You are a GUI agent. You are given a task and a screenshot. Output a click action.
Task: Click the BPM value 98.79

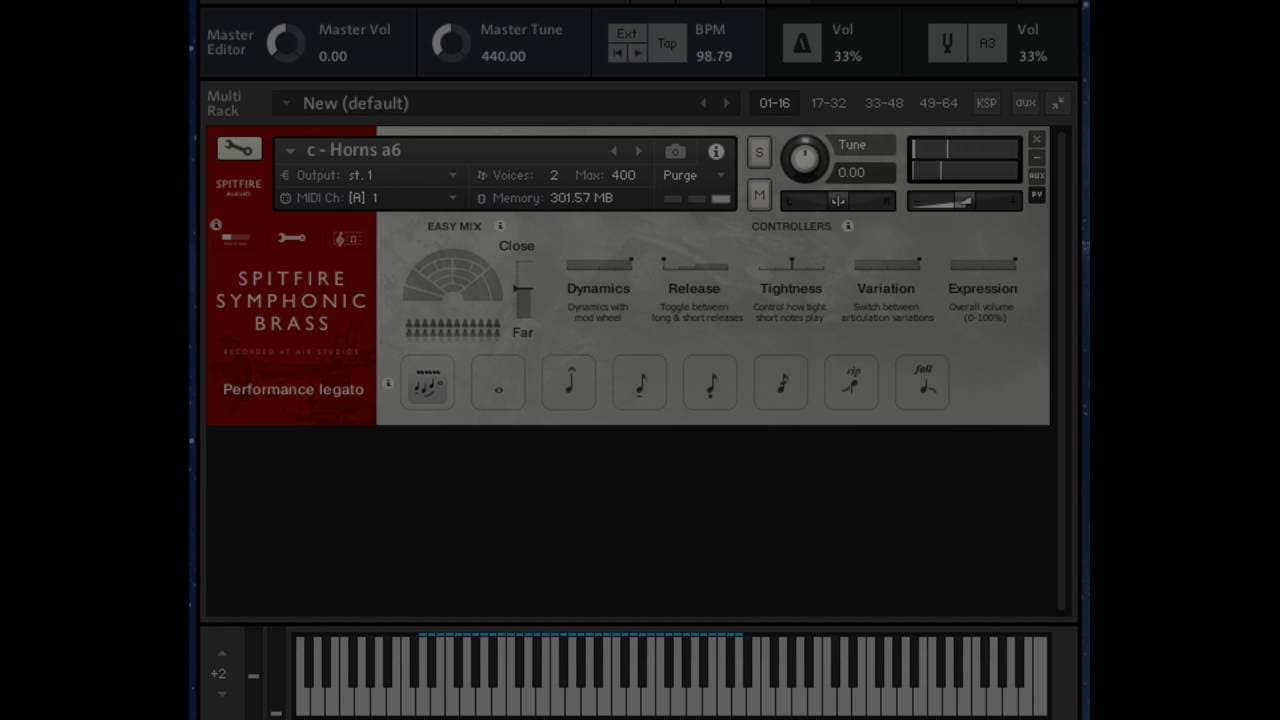coord(714,56)
